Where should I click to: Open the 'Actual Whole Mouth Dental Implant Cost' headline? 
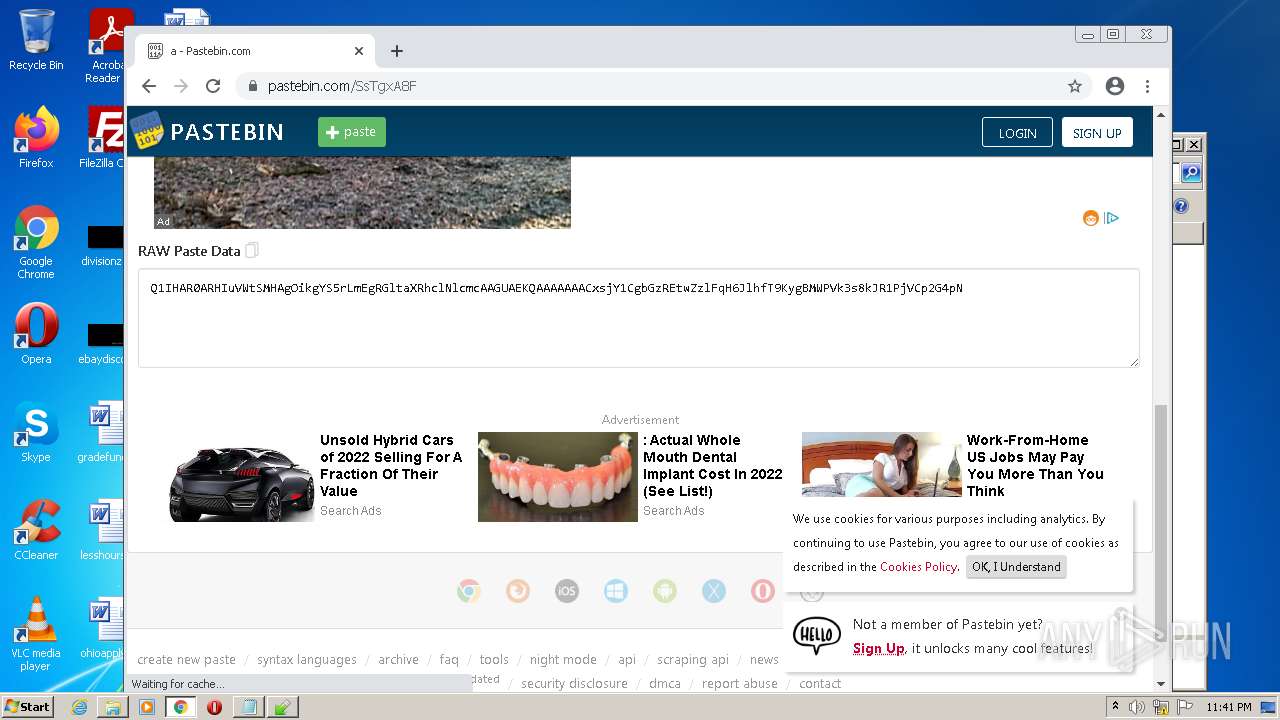713,466
